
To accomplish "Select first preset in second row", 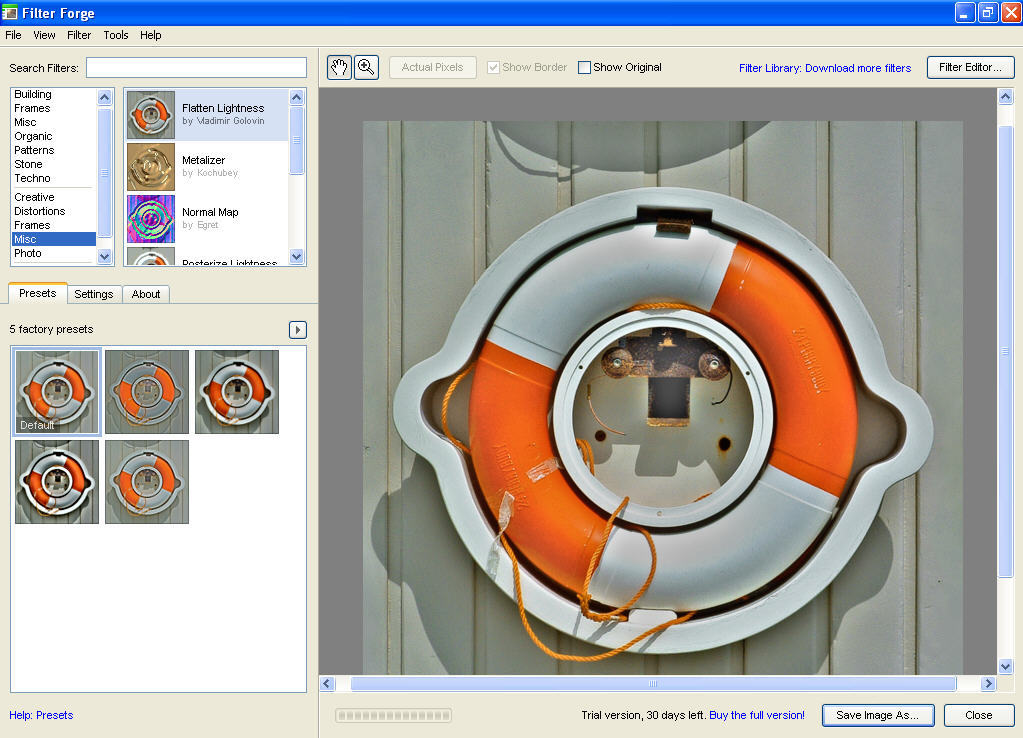I will (x=57, y=482).
